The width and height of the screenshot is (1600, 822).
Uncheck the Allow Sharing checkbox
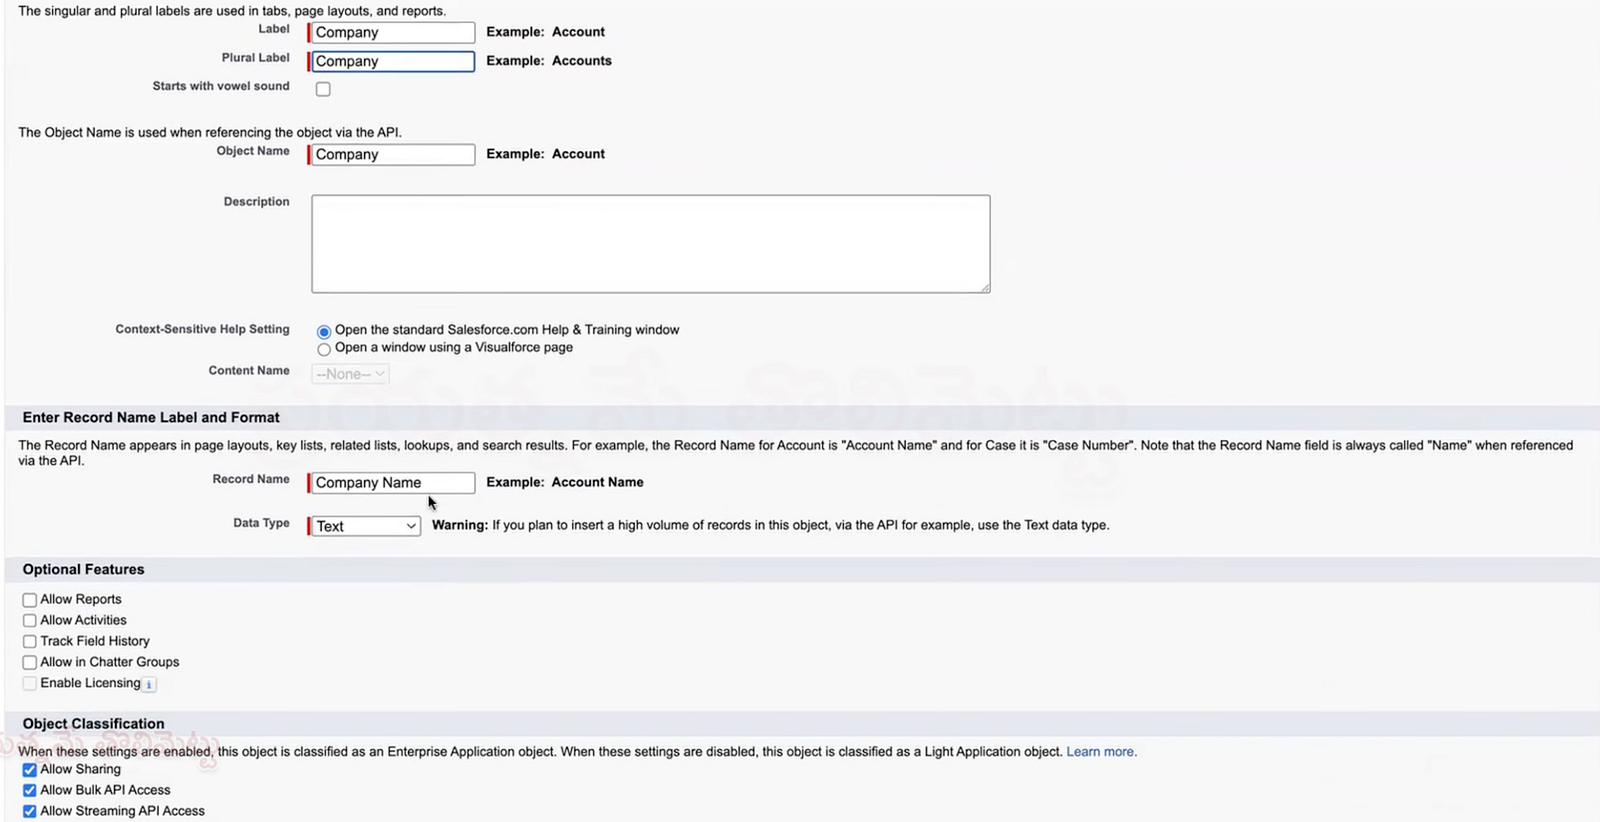(30, 770)
